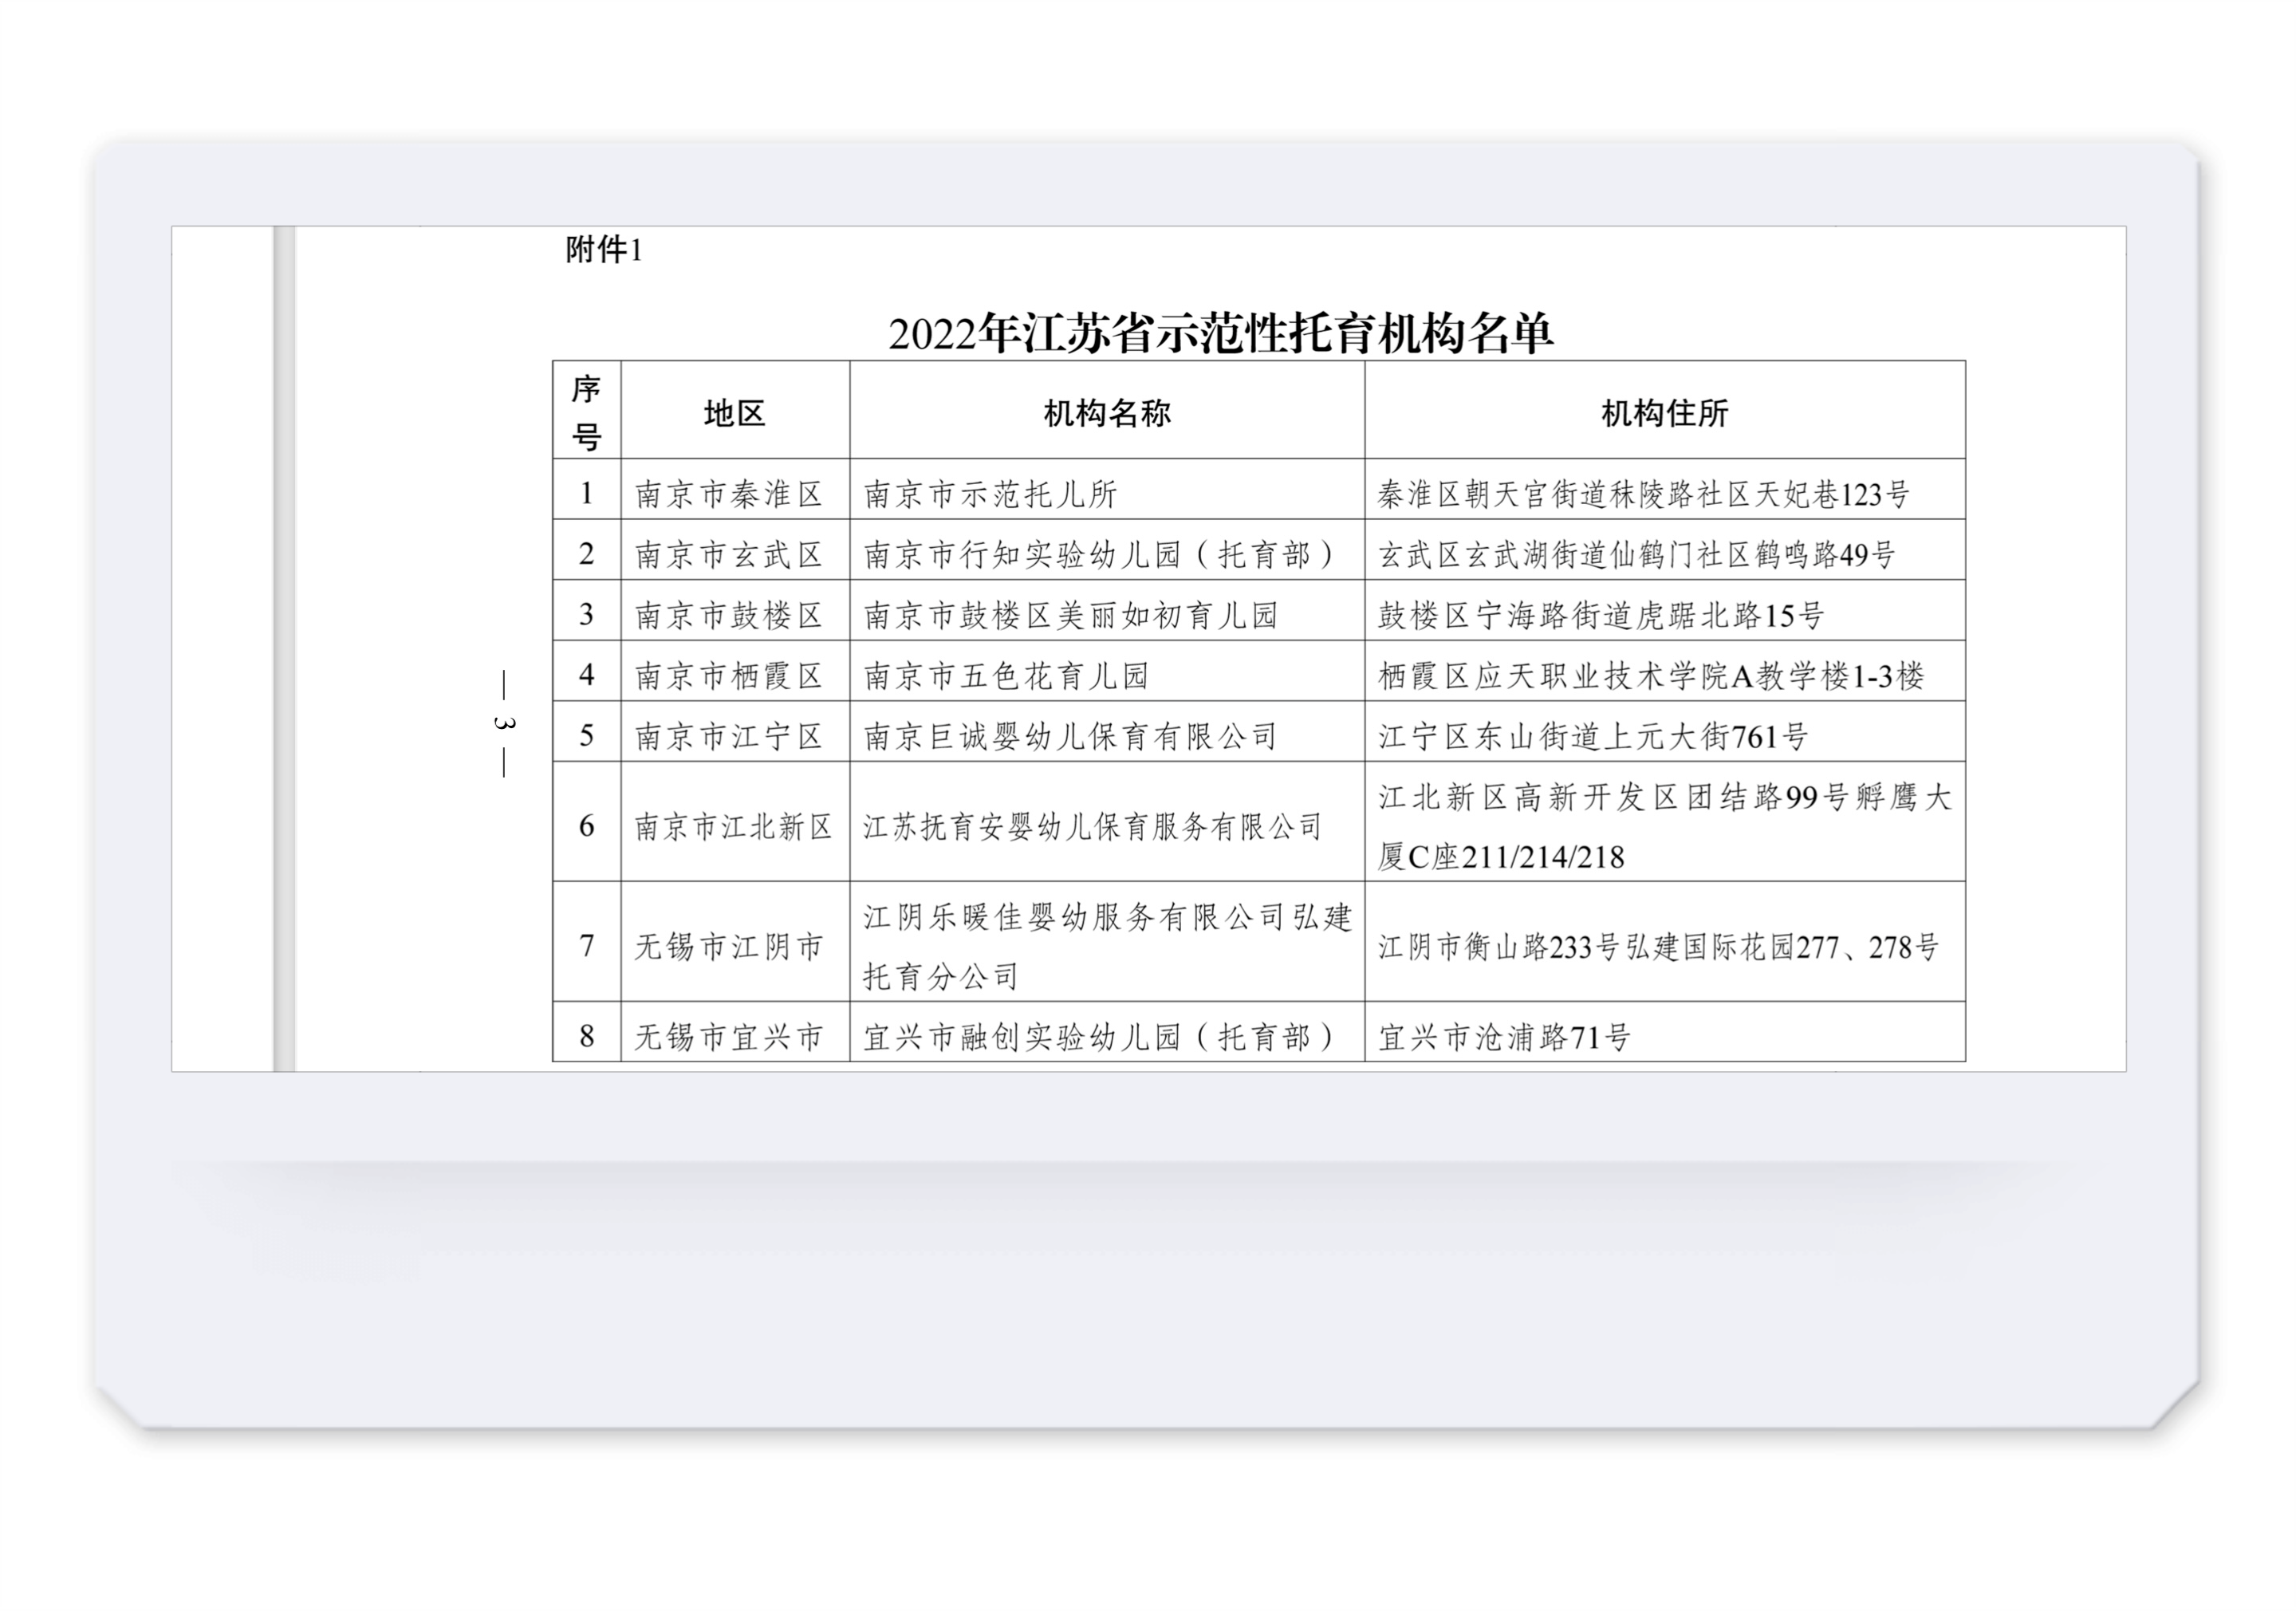Viewport: 2296px width, 1611px height.
Task: Click 南京市五色花育儿园
Action: point(1006,676)
